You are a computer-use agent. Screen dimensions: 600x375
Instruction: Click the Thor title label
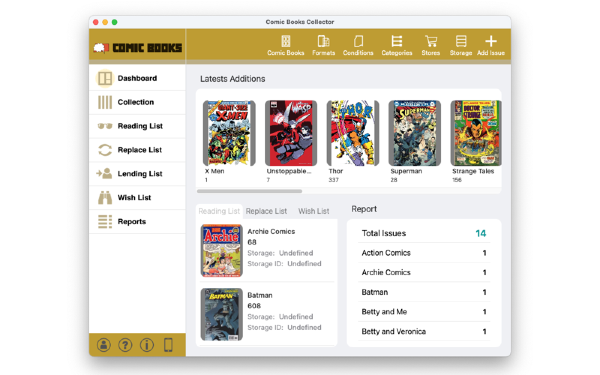336,171
